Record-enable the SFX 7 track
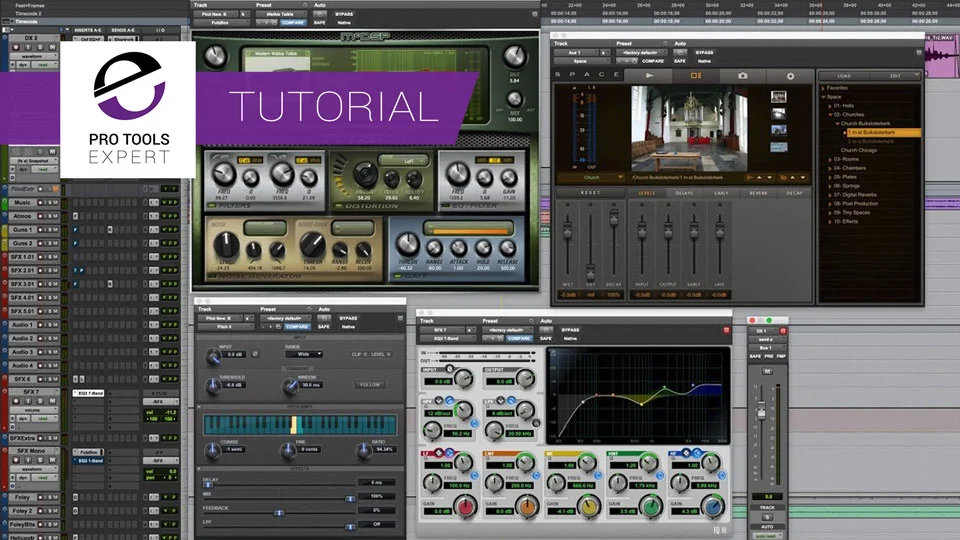Image resolution: width=960 pixels, height=540 pixels. pos(17,401)
